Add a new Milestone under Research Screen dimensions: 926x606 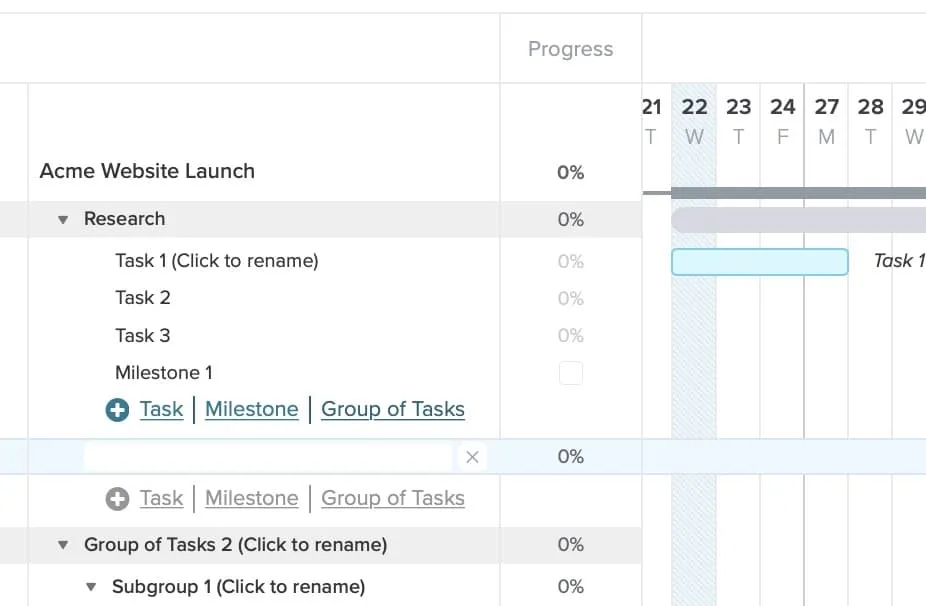tap(251, 409)
